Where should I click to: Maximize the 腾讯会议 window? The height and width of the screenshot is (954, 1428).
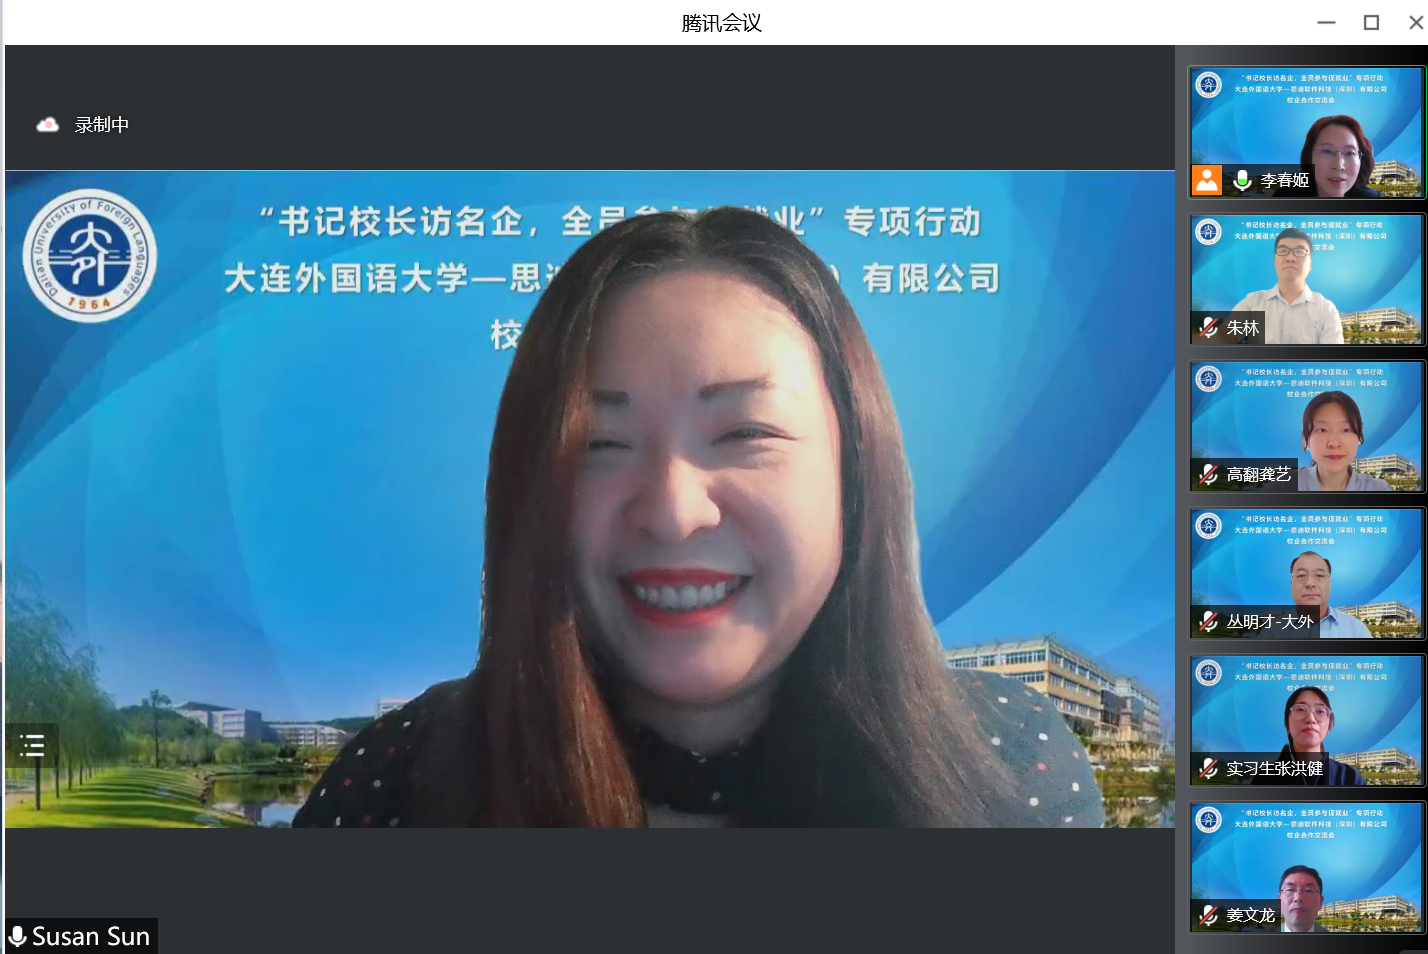[1371, 22]
